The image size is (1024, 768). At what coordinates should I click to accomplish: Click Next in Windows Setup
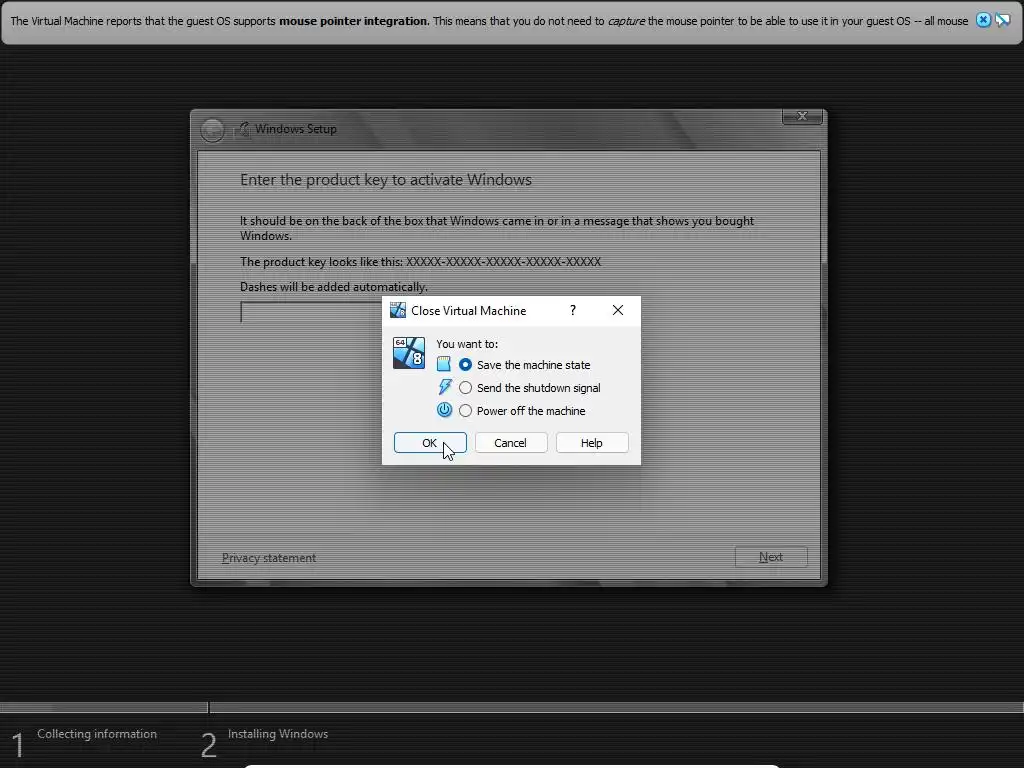tap(771, 557)
